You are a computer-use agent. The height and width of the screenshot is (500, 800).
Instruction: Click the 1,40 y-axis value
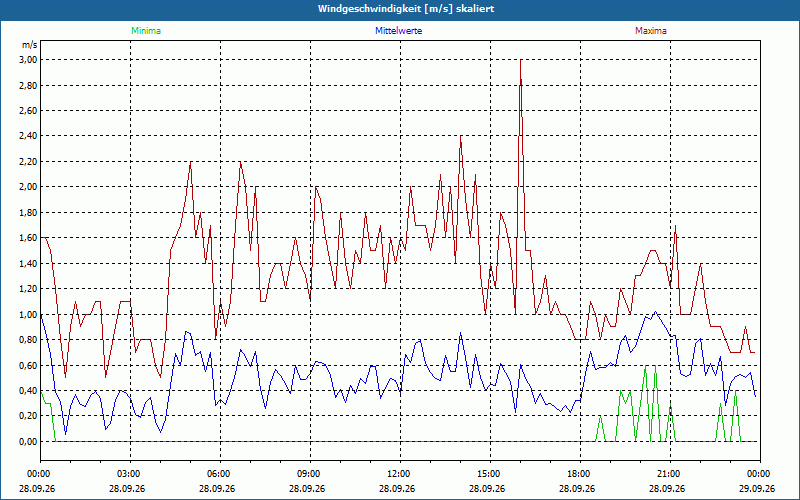click(x=29, y=263)
